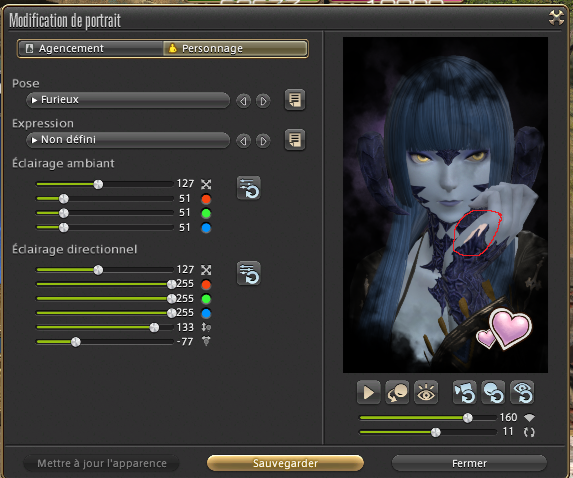Click ambient green color dot
Viewport: 573px width, 478px height.
(206, 213)
